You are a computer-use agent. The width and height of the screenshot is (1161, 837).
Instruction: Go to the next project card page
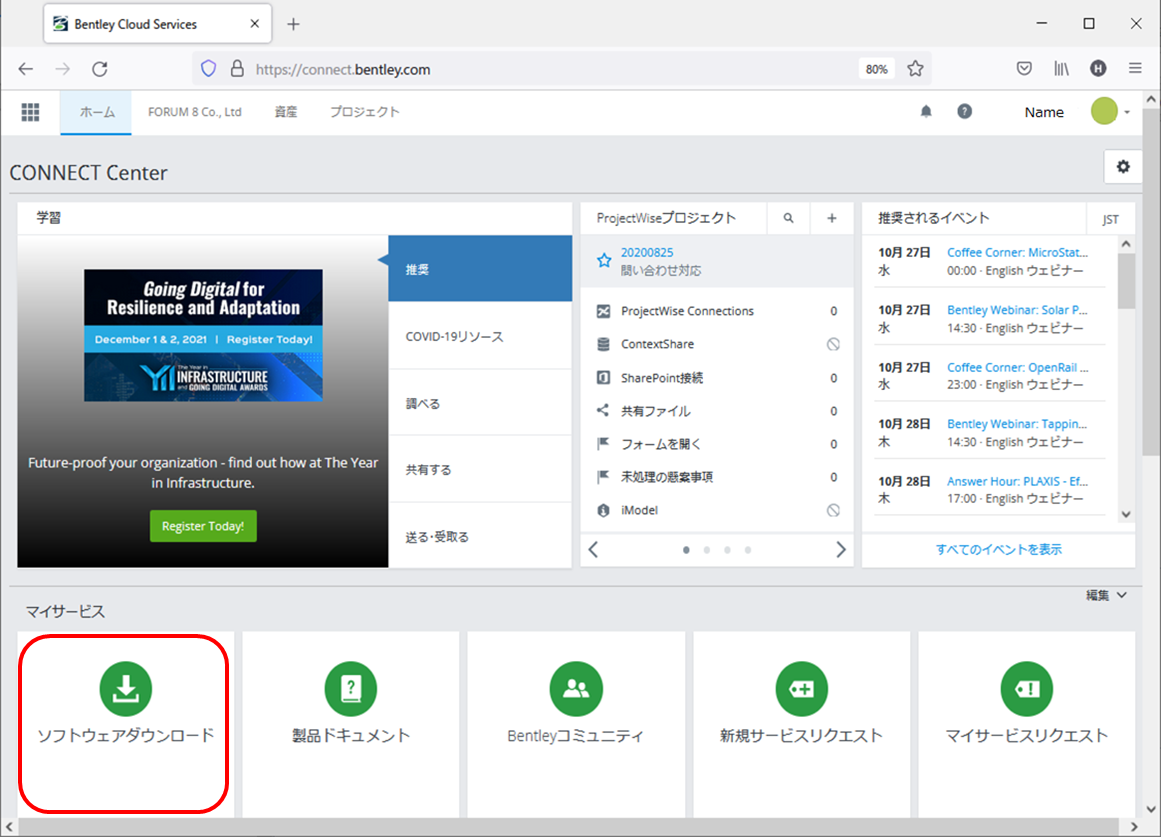(x=840, y=550)
